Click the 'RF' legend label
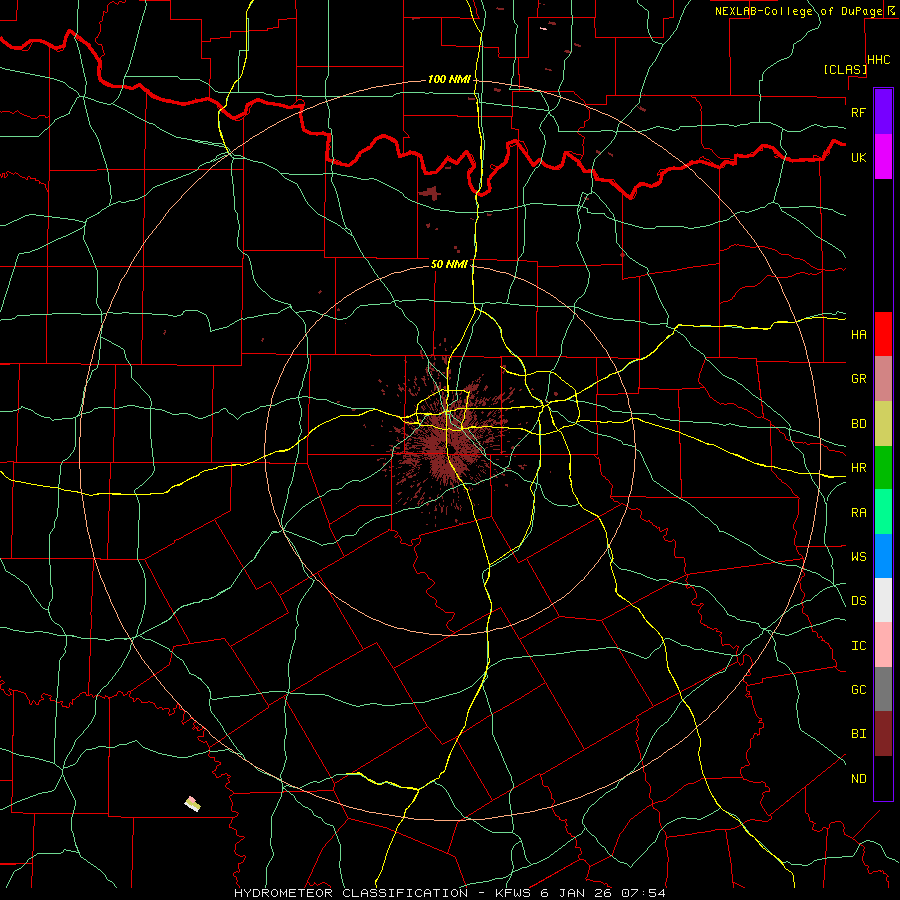The height and width of the screenshot is (900, 900). 858,112
